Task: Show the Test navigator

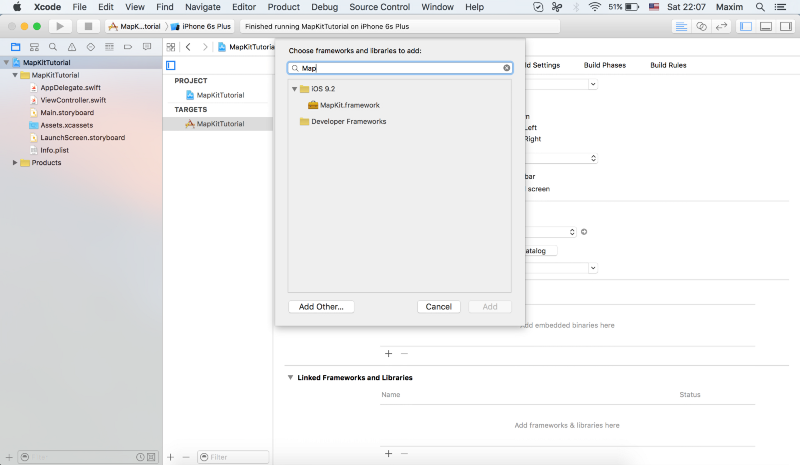Action: coord(90,47)
